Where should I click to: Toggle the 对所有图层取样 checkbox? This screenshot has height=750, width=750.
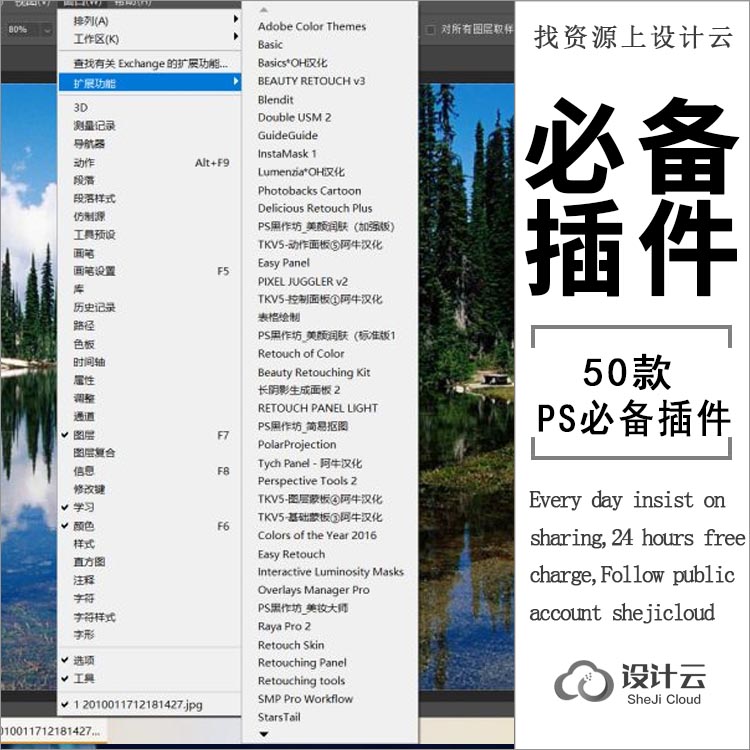430,30
